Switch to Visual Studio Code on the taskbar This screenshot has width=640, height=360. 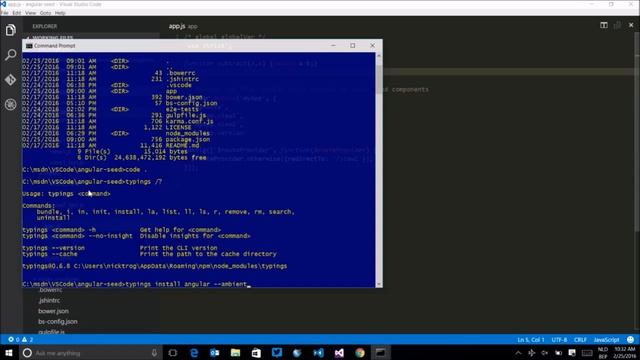tap(318, 353)
